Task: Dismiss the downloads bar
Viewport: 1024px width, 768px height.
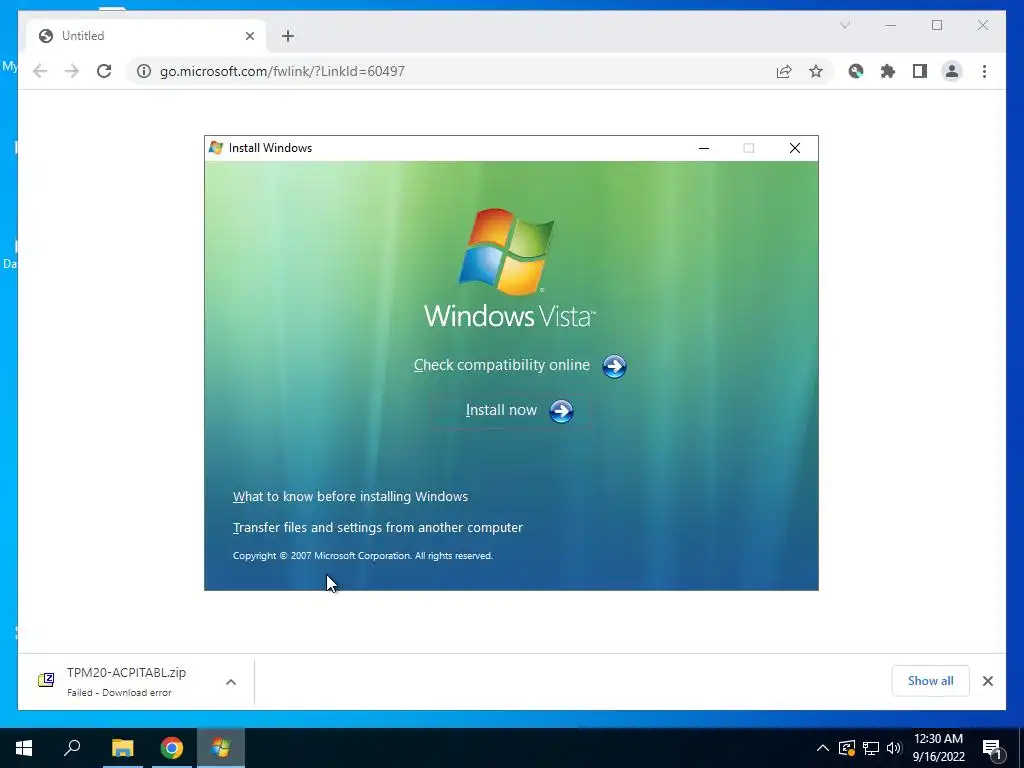Action: coord(987,681)
